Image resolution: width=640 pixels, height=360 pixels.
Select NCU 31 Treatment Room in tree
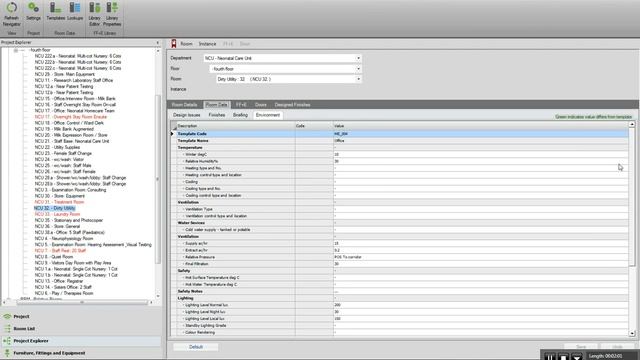(59, 202)
